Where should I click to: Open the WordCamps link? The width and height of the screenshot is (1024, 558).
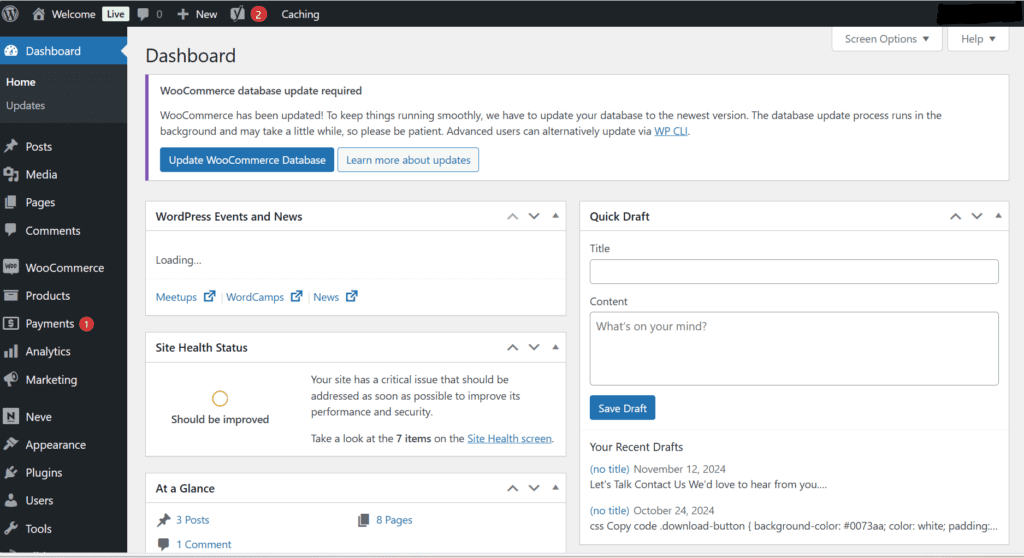click(x=255, y=297)
